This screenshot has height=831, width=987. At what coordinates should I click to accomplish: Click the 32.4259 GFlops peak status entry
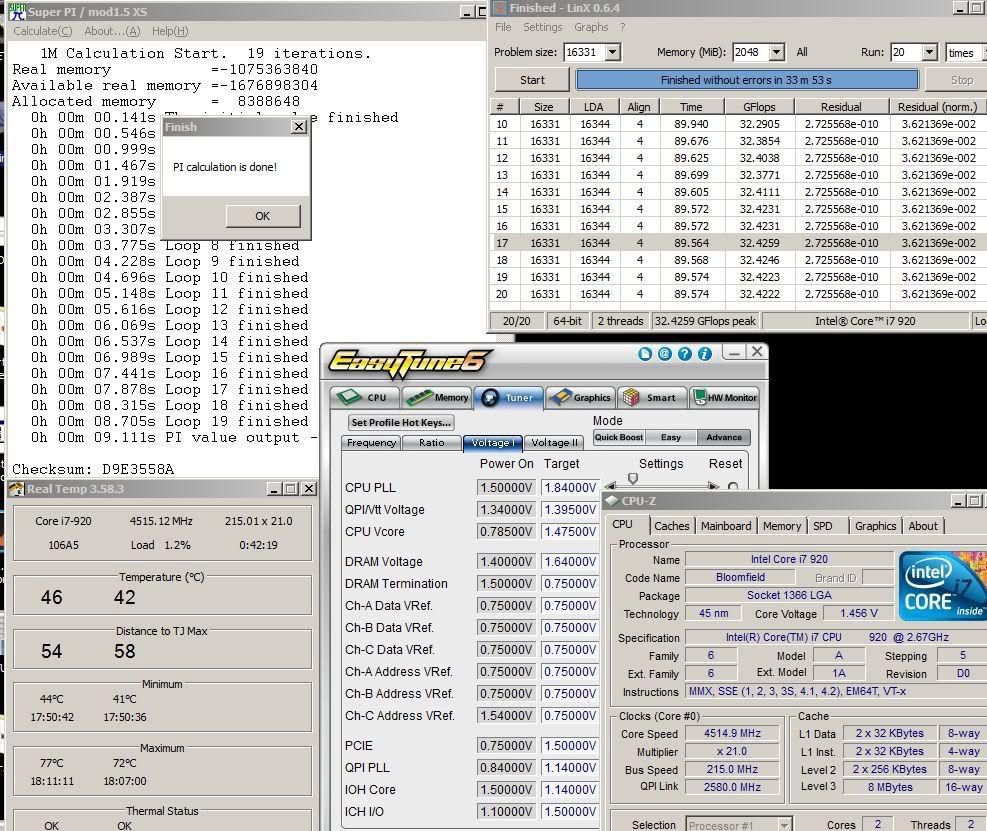coord(705,321)
